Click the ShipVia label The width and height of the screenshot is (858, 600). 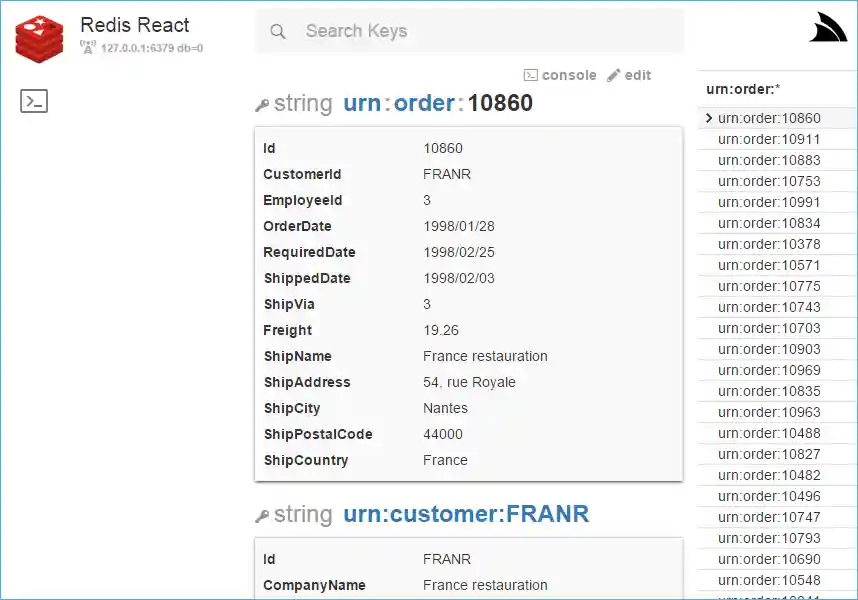(289, 304)
